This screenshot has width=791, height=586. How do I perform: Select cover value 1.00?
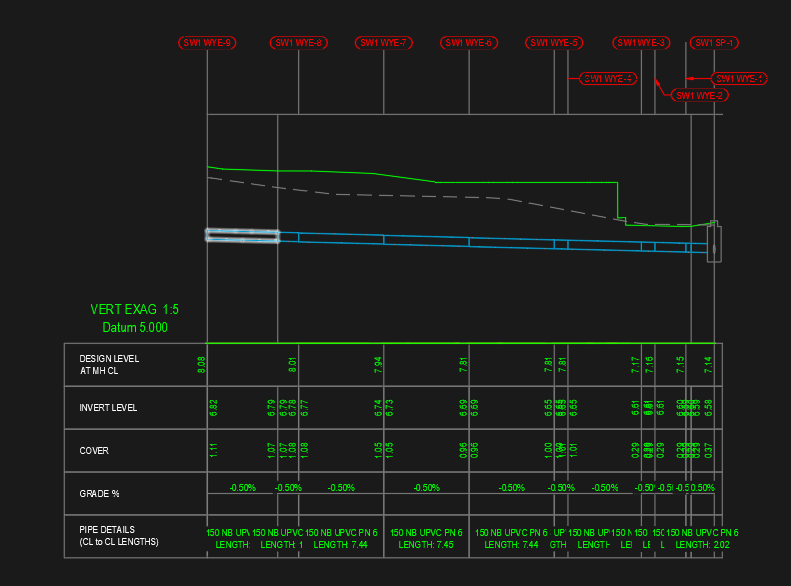tap(549, 450)
